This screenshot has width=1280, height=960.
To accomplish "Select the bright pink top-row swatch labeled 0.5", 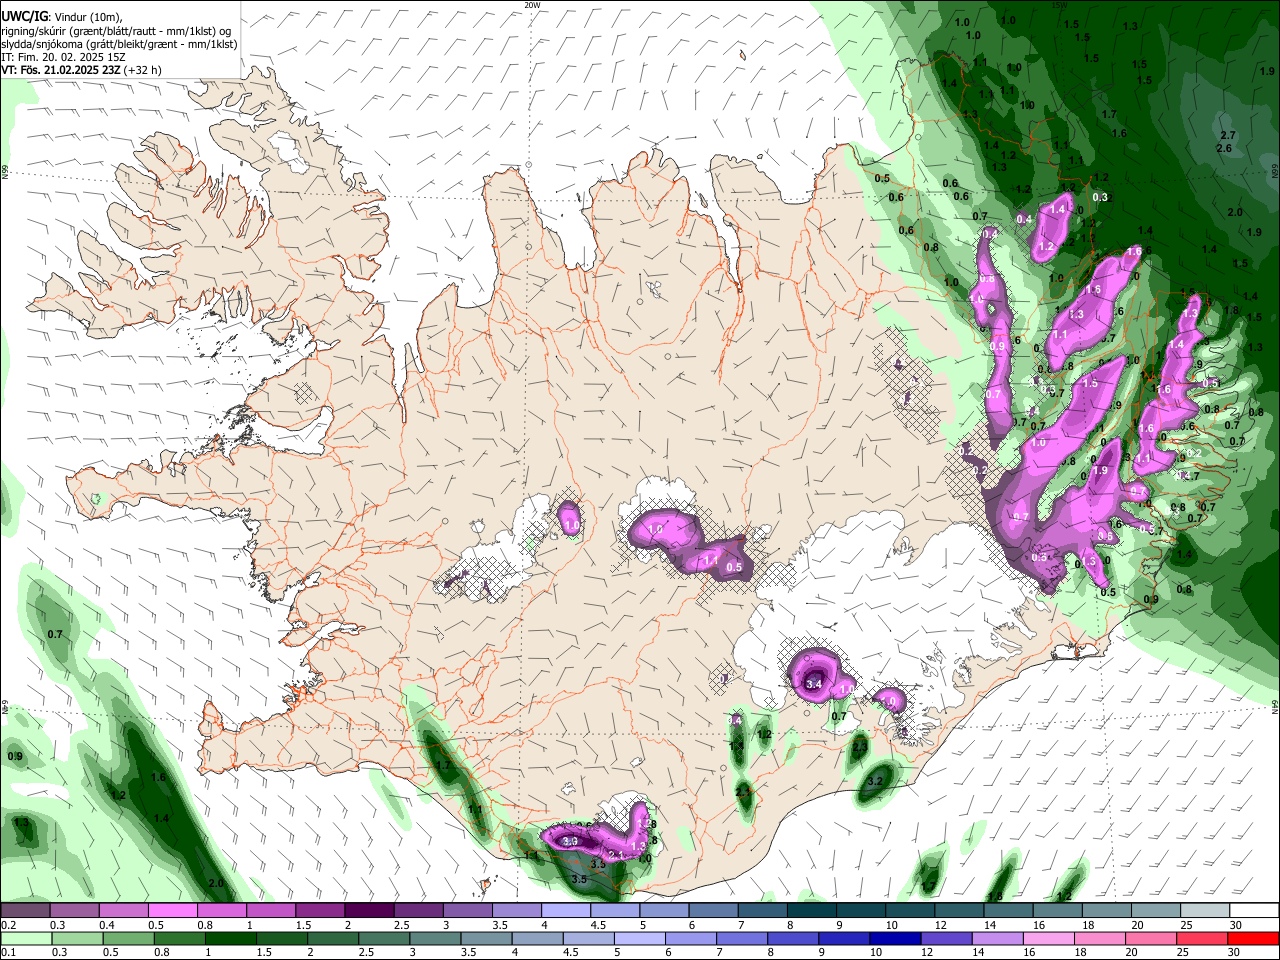I will (x=172, y=911).
